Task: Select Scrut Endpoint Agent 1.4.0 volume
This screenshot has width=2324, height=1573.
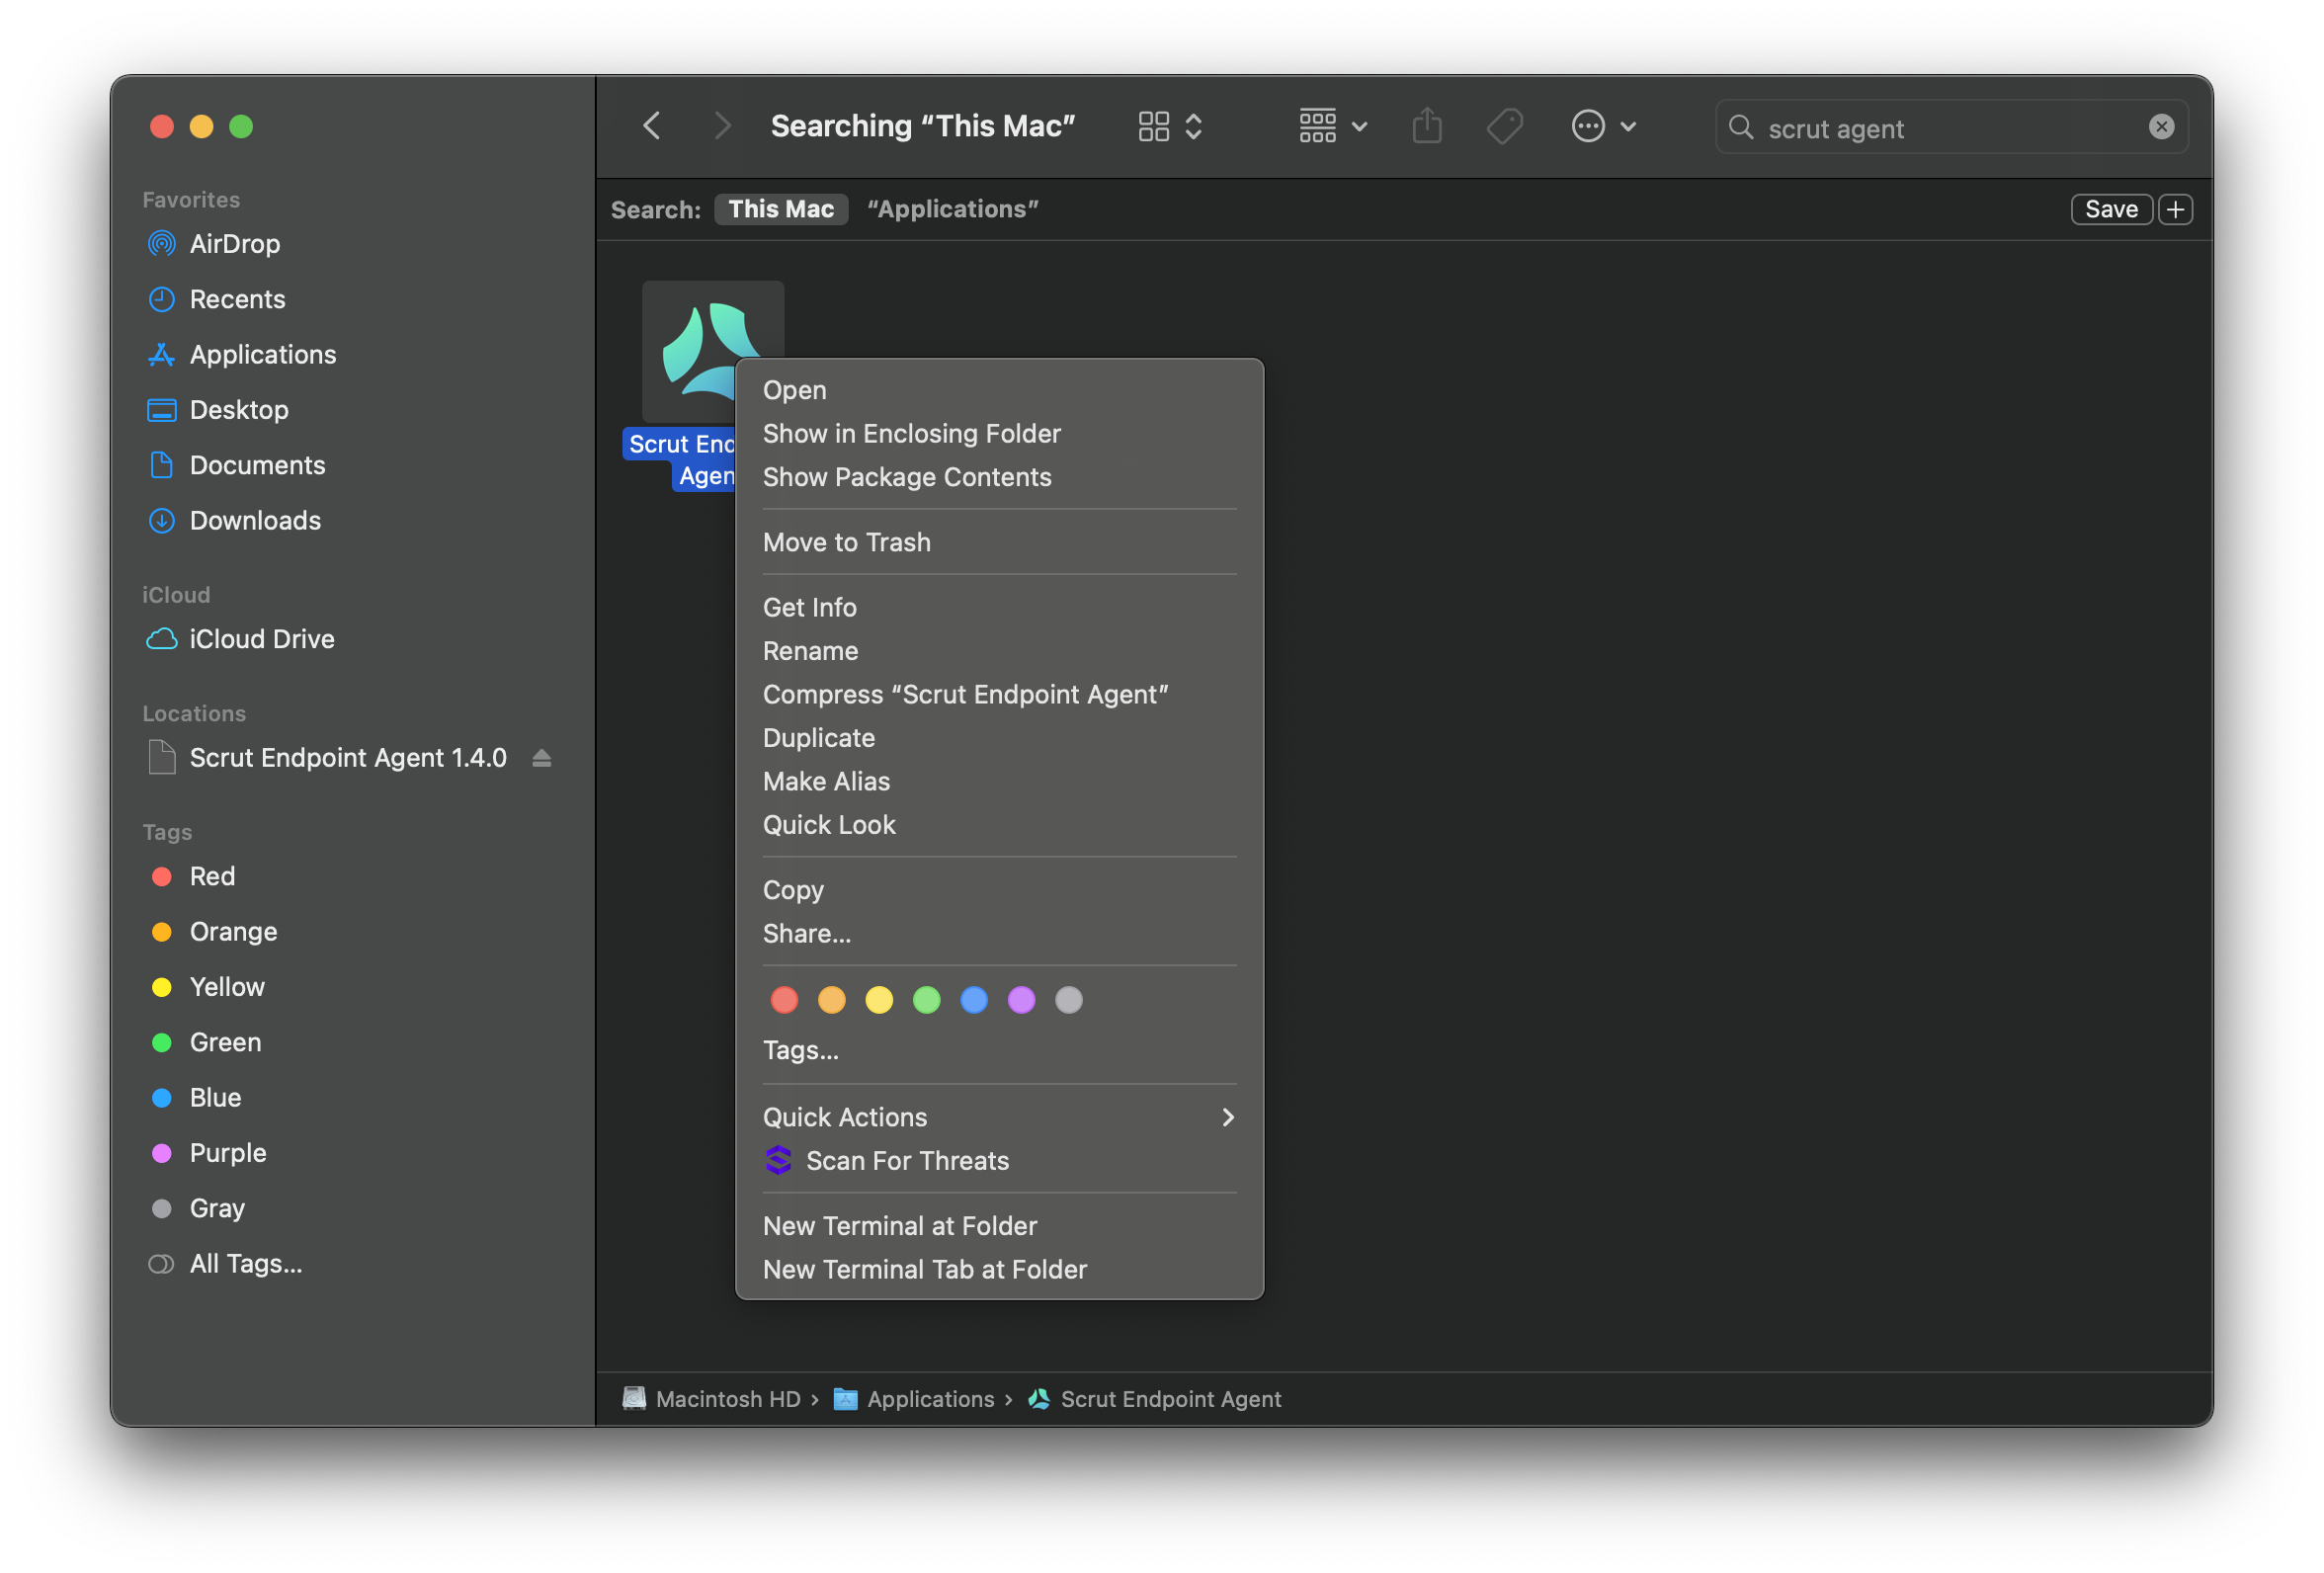Action: (x=328, y=758)
